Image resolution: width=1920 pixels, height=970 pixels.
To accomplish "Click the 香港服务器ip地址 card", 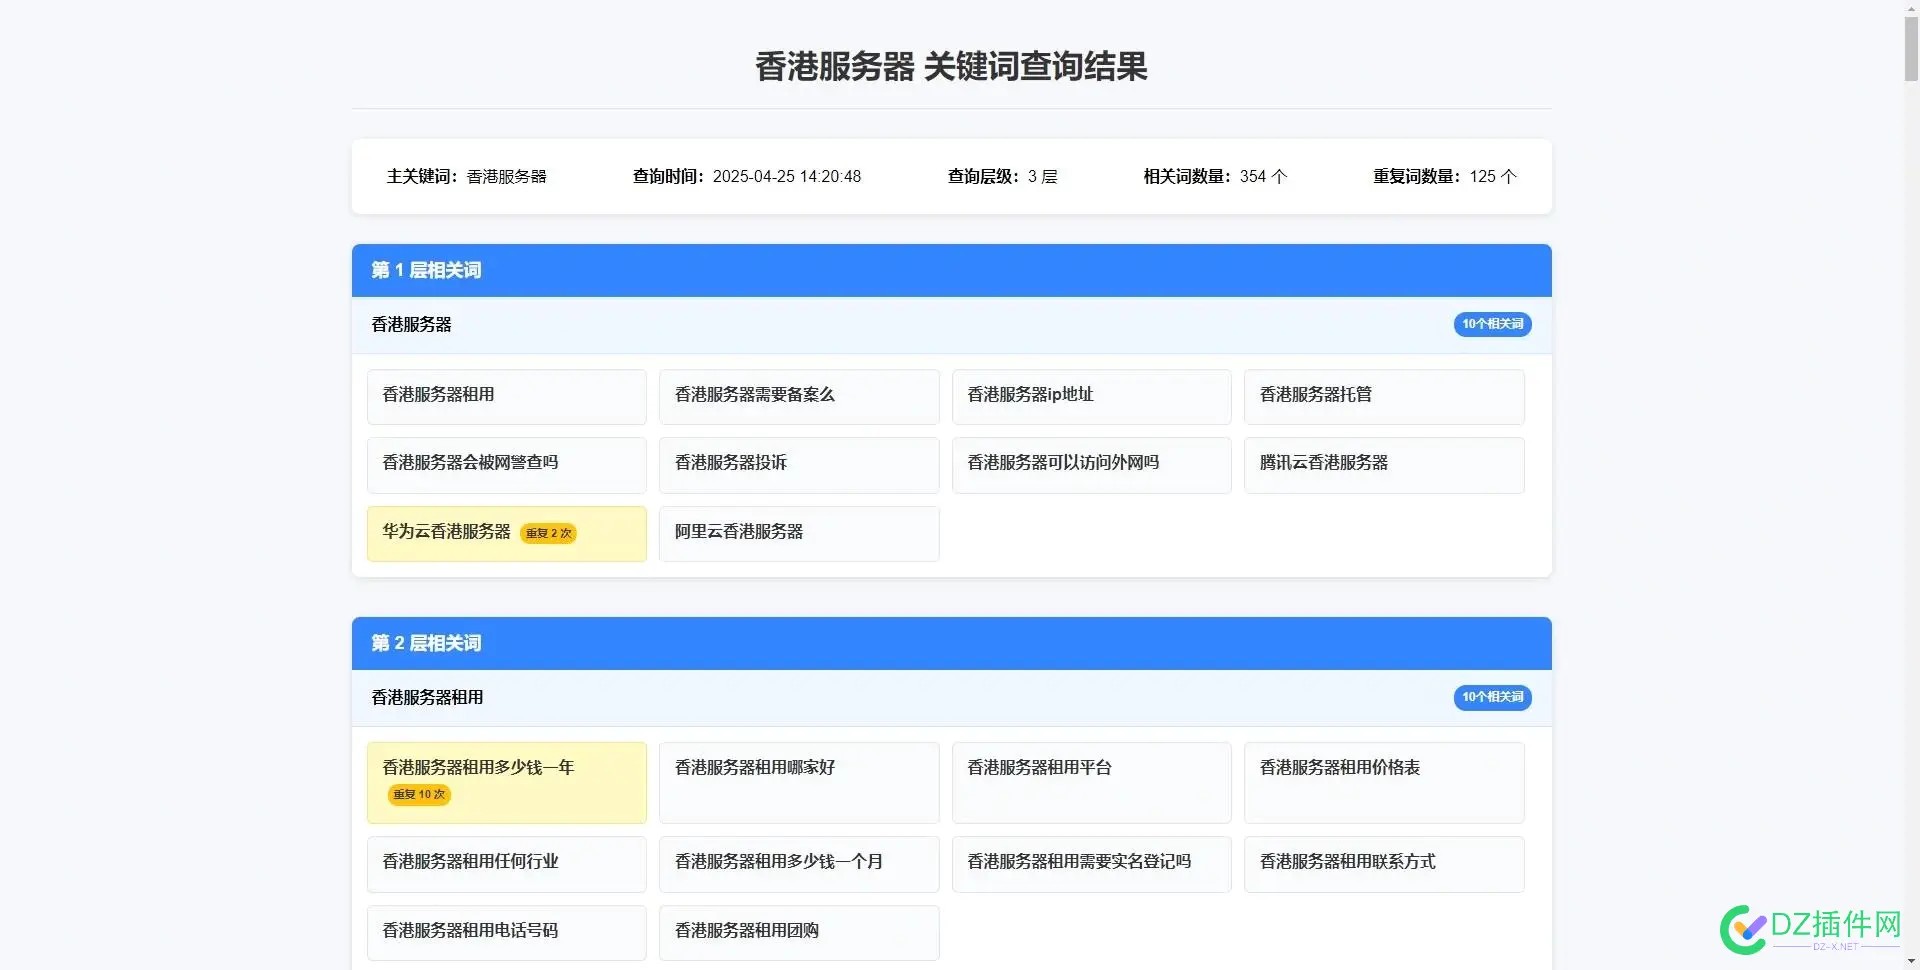I will 1091,396.
